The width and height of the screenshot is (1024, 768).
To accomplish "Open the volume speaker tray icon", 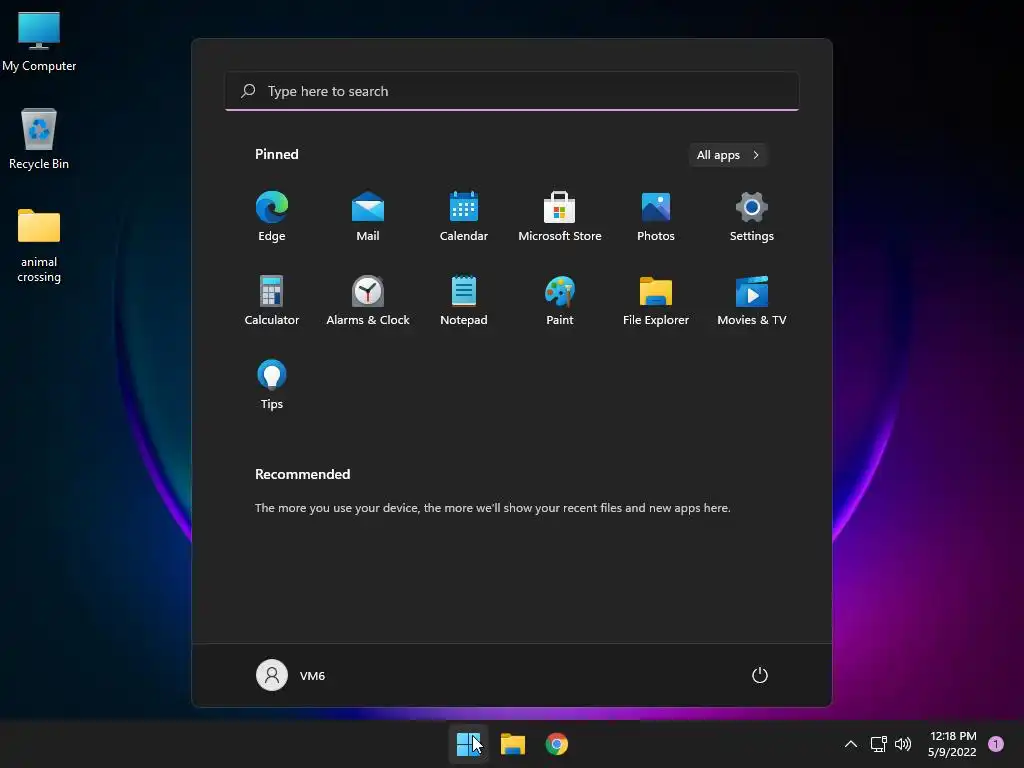I will coord(903,744).
